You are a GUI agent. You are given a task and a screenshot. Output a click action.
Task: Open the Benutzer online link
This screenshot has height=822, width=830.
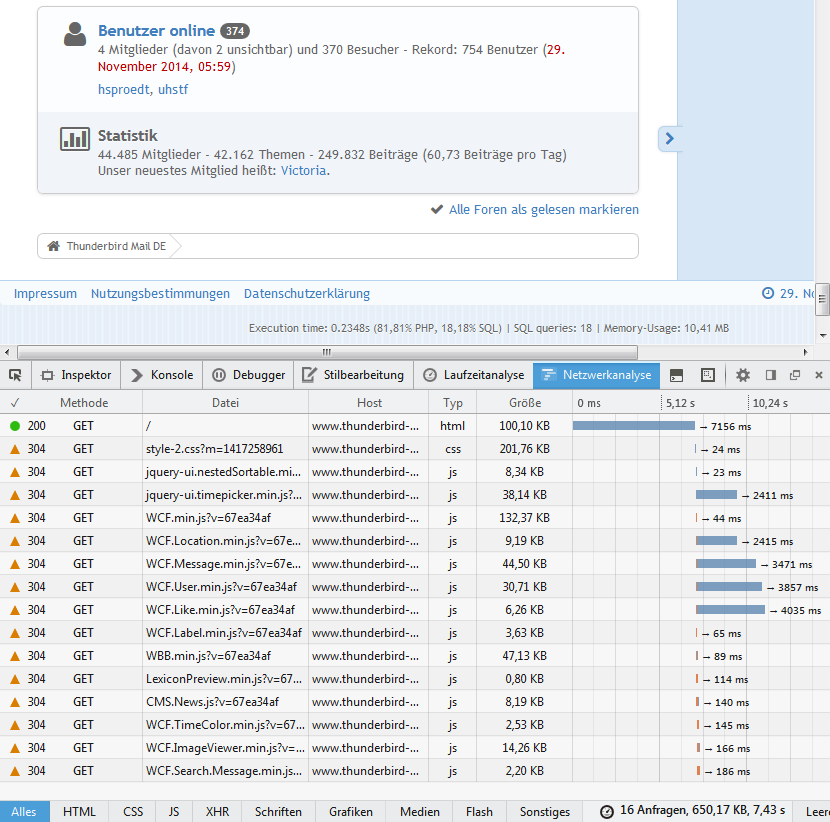pyautogui.click(x=156, y=31)
